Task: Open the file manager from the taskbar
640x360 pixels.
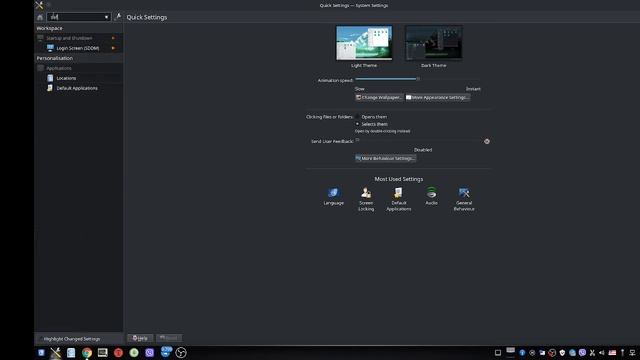Action: 71,353
